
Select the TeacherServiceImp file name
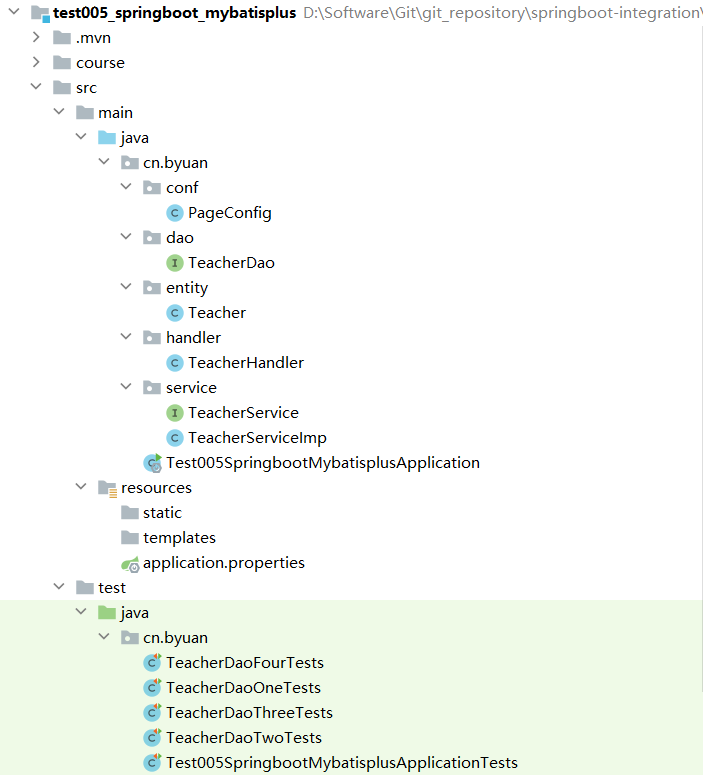(x=258, y=438)
